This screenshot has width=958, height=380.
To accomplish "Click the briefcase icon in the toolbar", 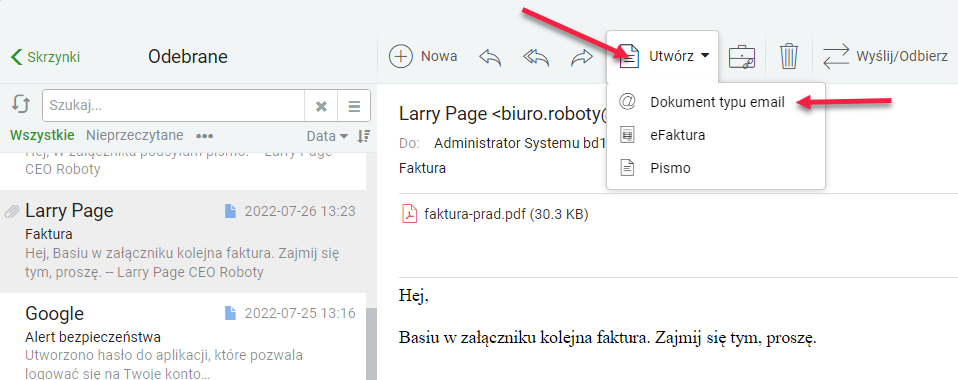I will [x=742, y=56].
